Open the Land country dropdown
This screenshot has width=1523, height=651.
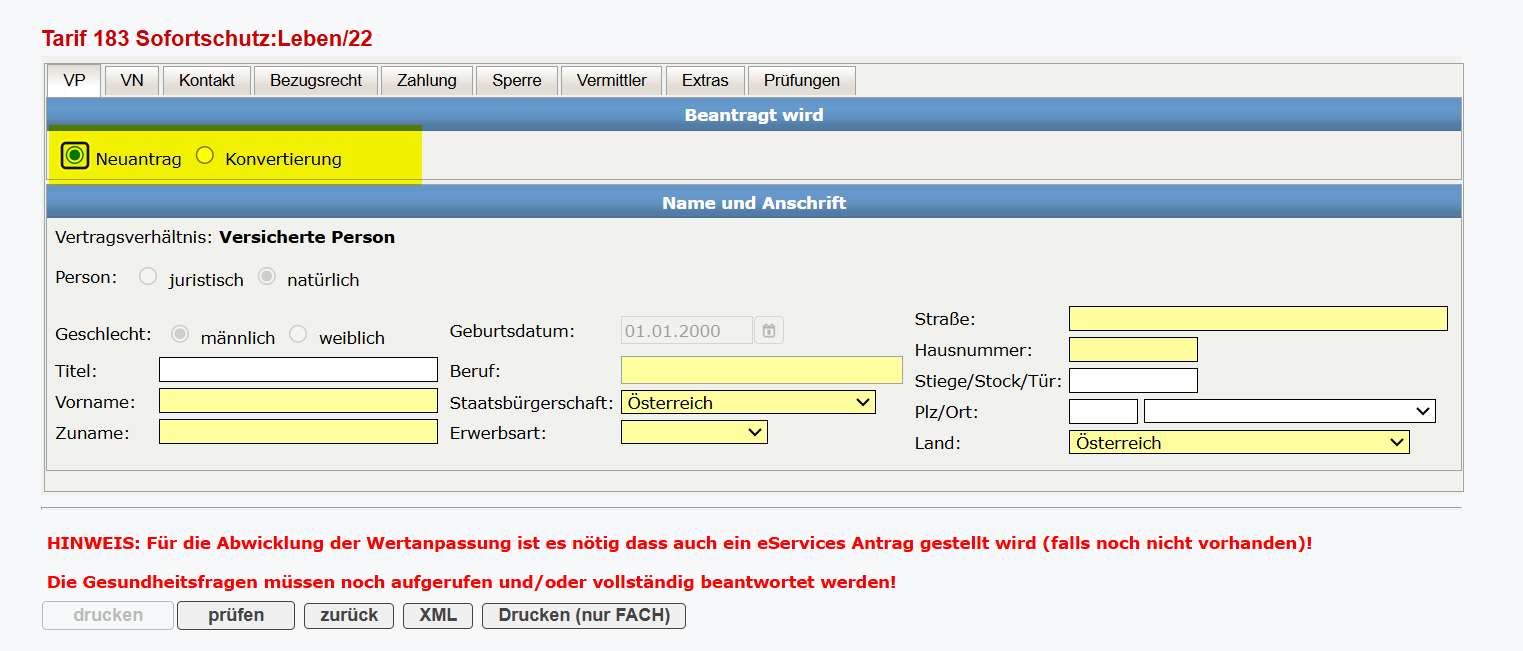(x=1238, y=443)
